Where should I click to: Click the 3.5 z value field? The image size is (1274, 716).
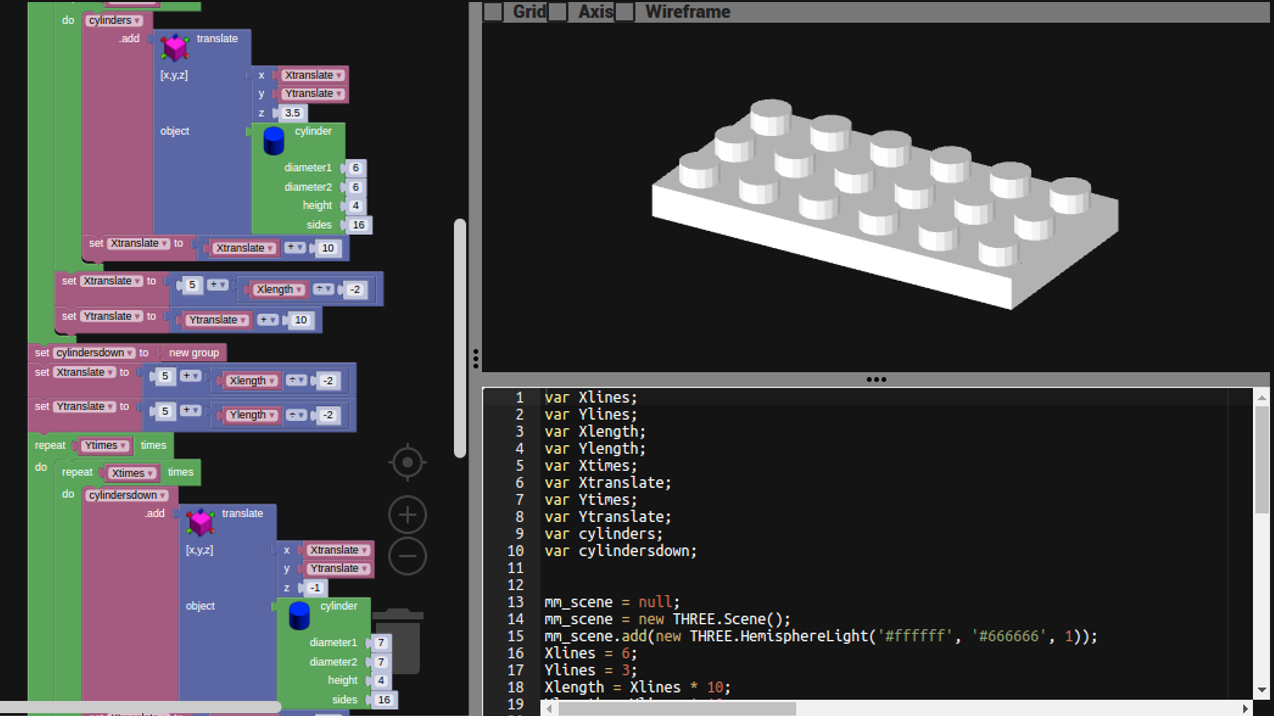click(292, 113)
